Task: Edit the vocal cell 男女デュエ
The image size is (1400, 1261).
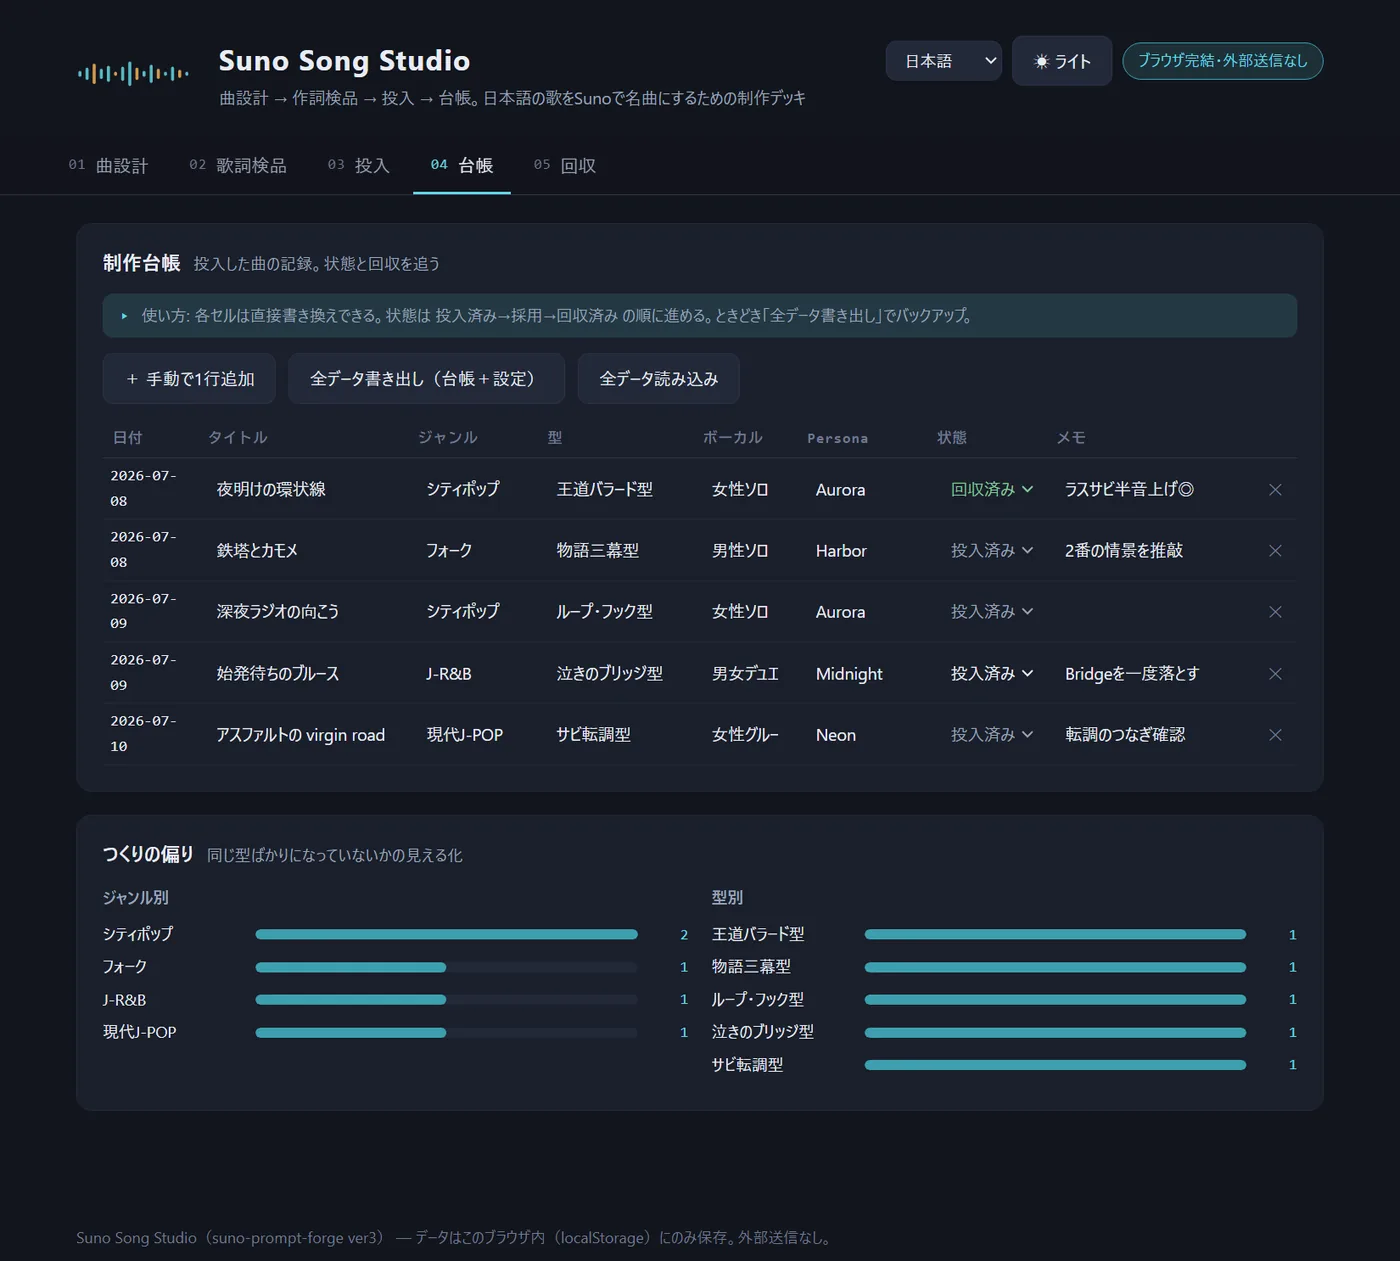Action: [x=747, y=674]
